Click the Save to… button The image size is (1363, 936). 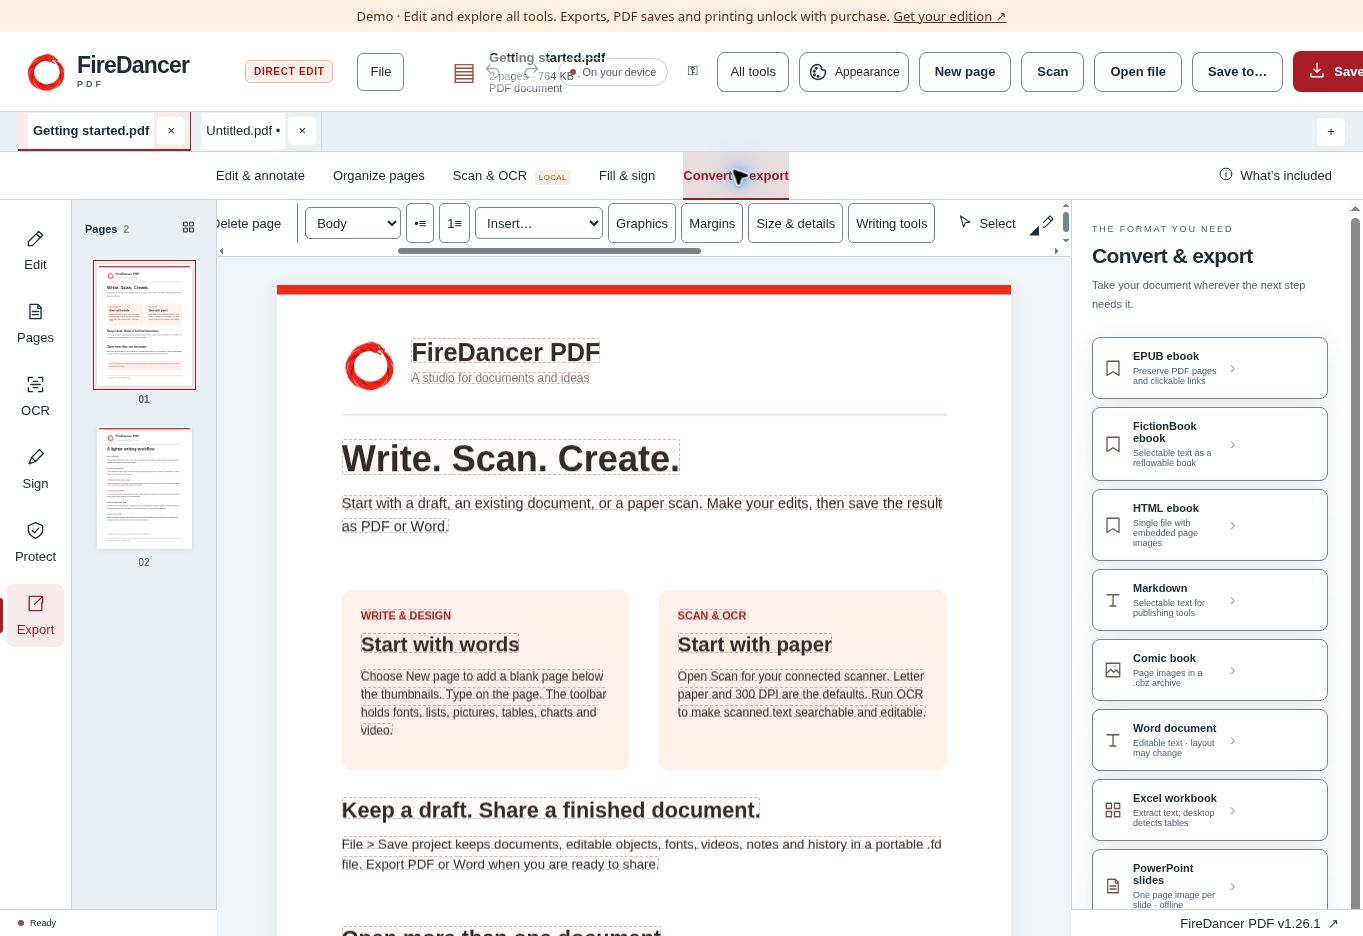pyautogui.click(x=1237, y=72)
